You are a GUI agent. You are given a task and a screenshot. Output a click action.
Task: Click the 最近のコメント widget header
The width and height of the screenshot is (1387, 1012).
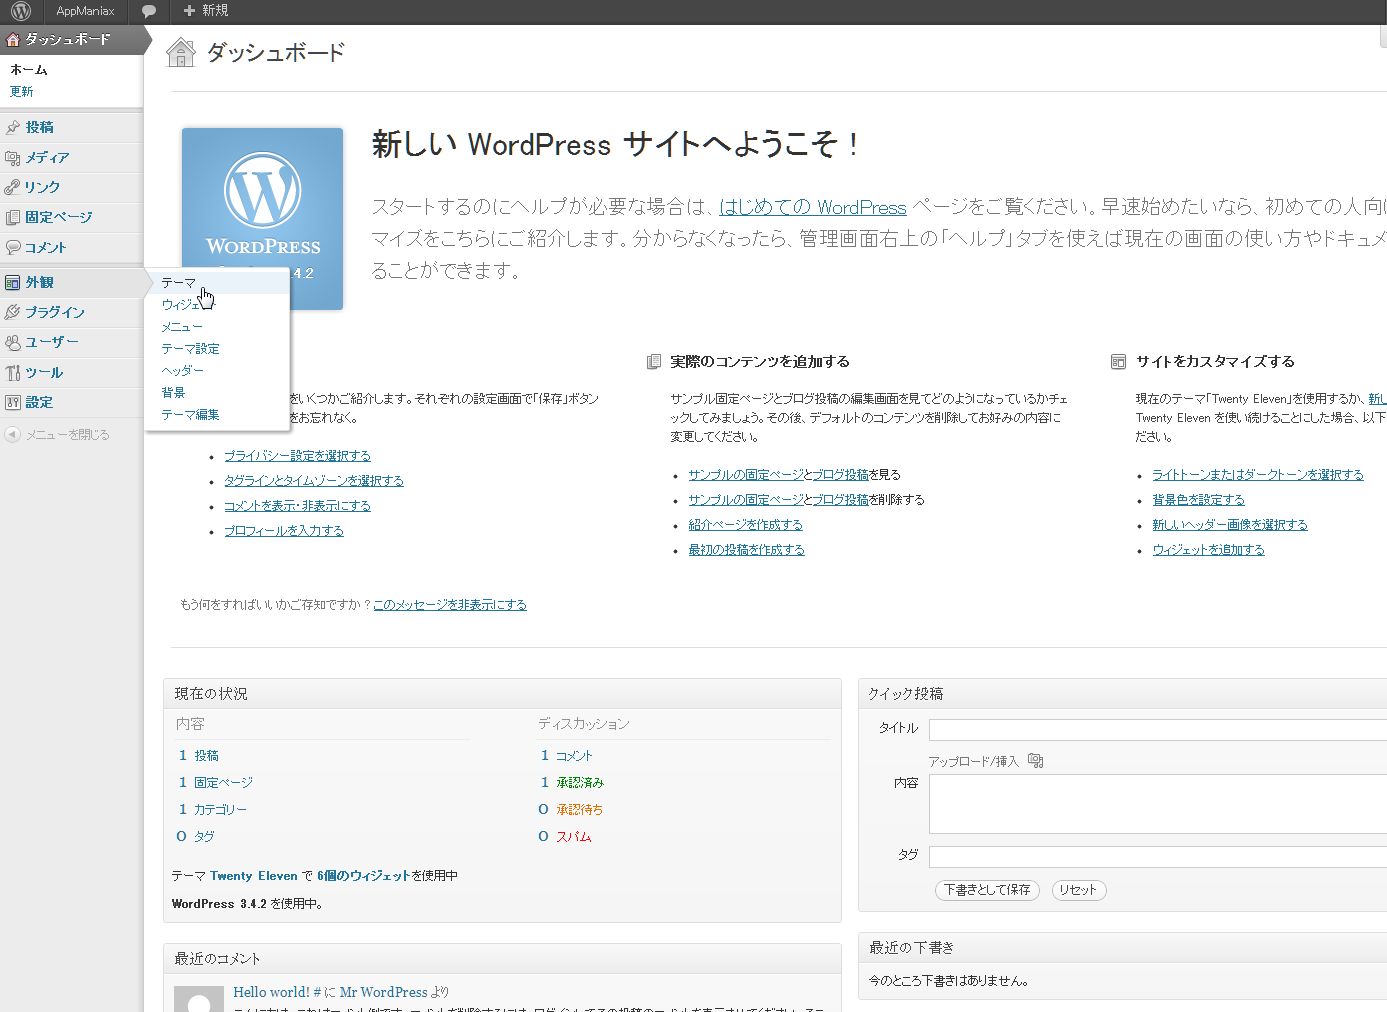pyautogui.click(x=502, y=958)
